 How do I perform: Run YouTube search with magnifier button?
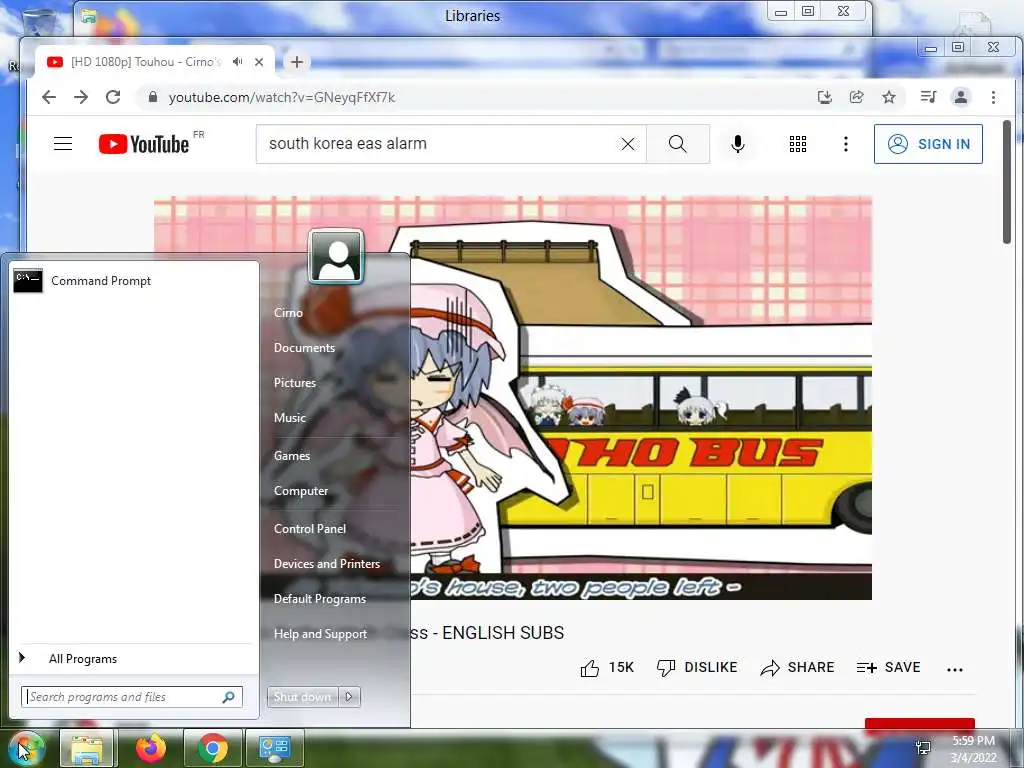pos(678,144)
